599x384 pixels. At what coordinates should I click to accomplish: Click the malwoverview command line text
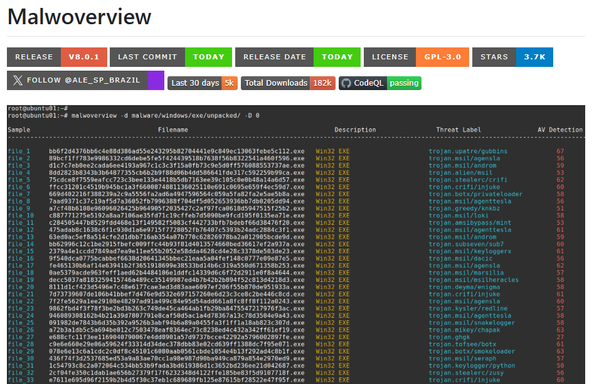[x=165, y=116]
